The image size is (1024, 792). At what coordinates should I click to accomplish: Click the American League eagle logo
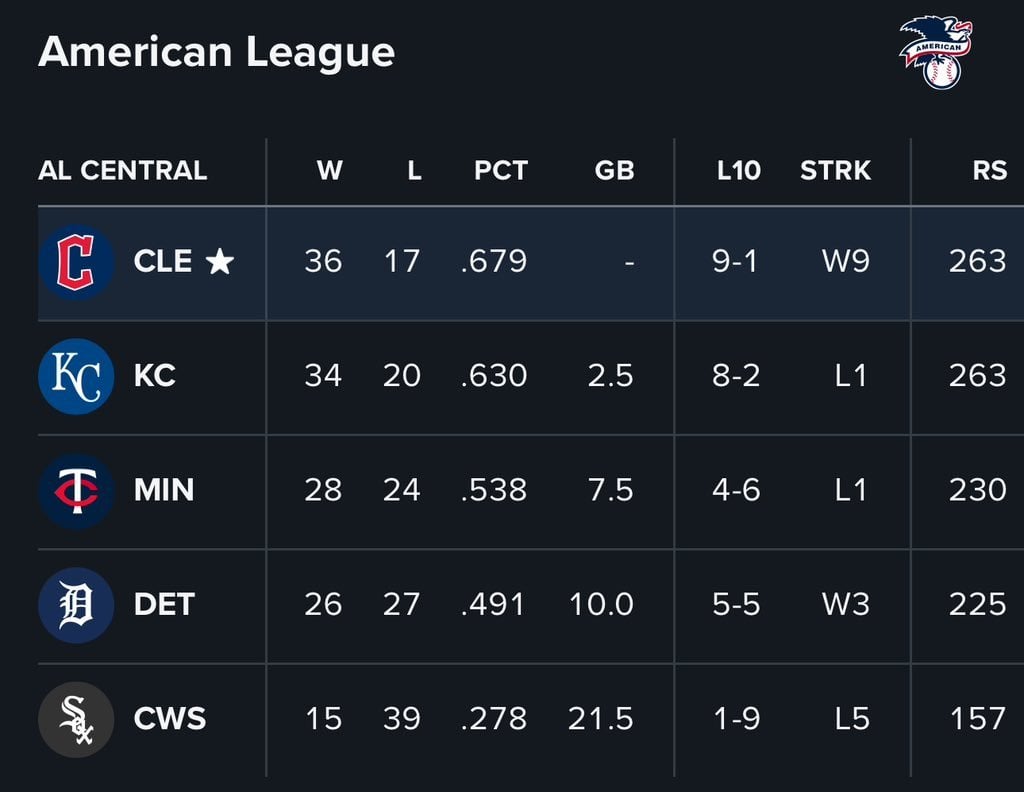935,52
